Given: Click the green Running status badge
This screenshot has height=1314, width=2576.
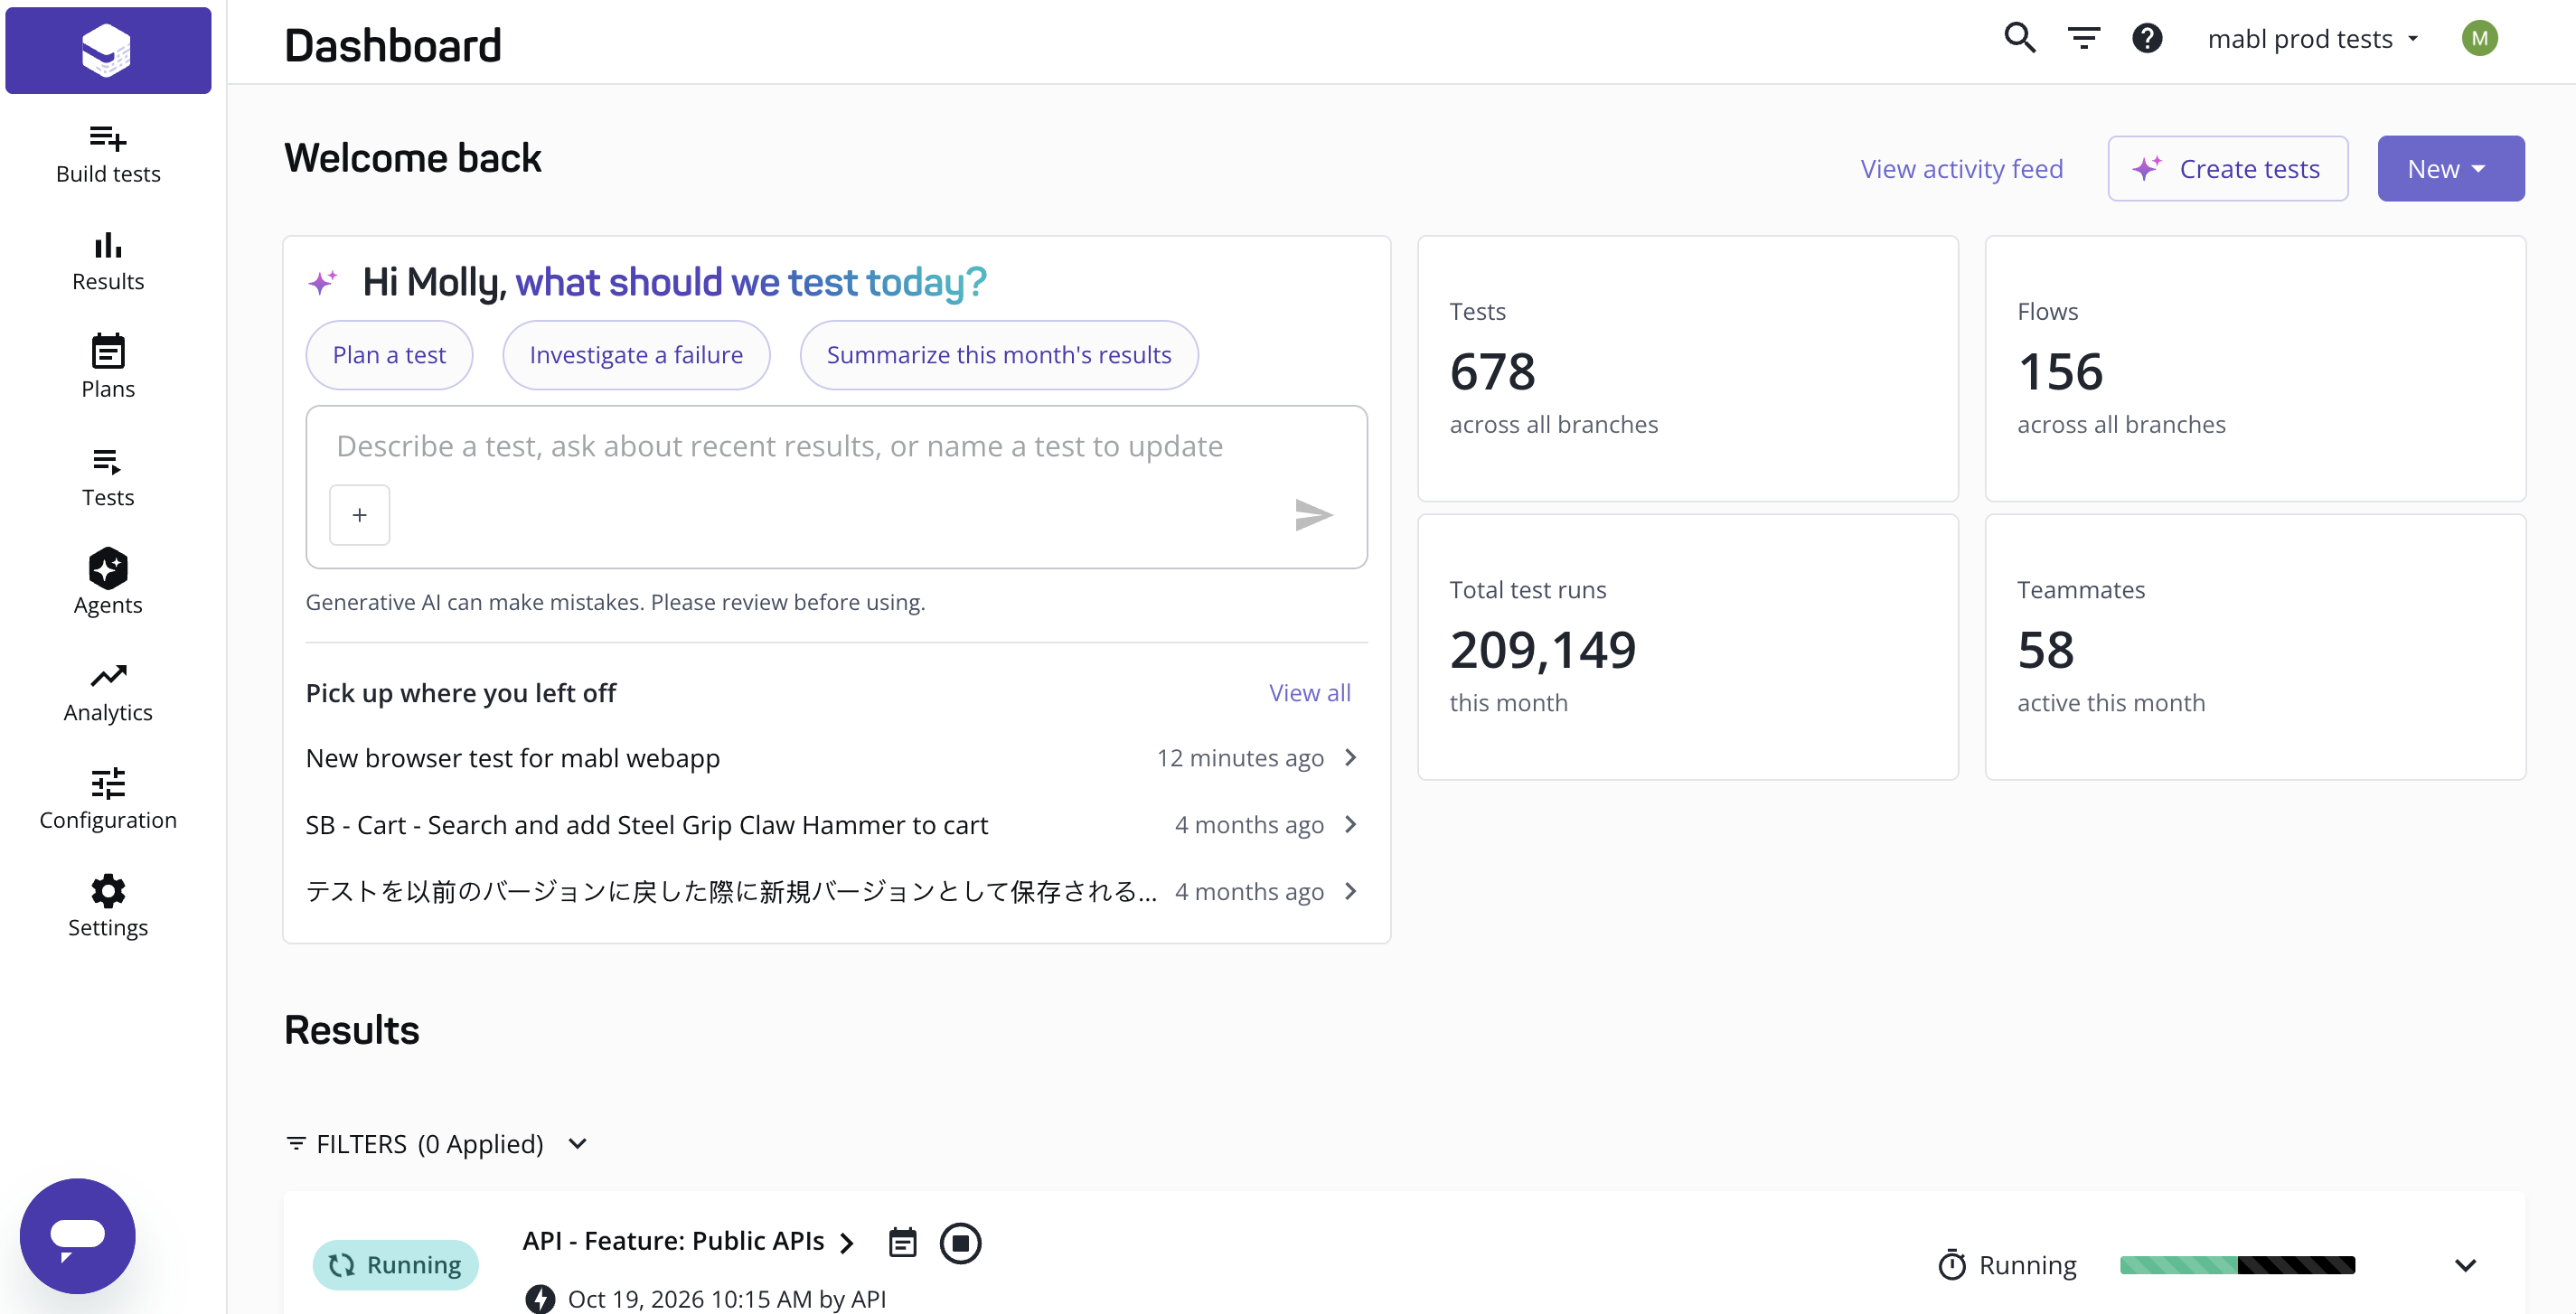Looking at the screenshot, I should click(x=395, y=1265).
